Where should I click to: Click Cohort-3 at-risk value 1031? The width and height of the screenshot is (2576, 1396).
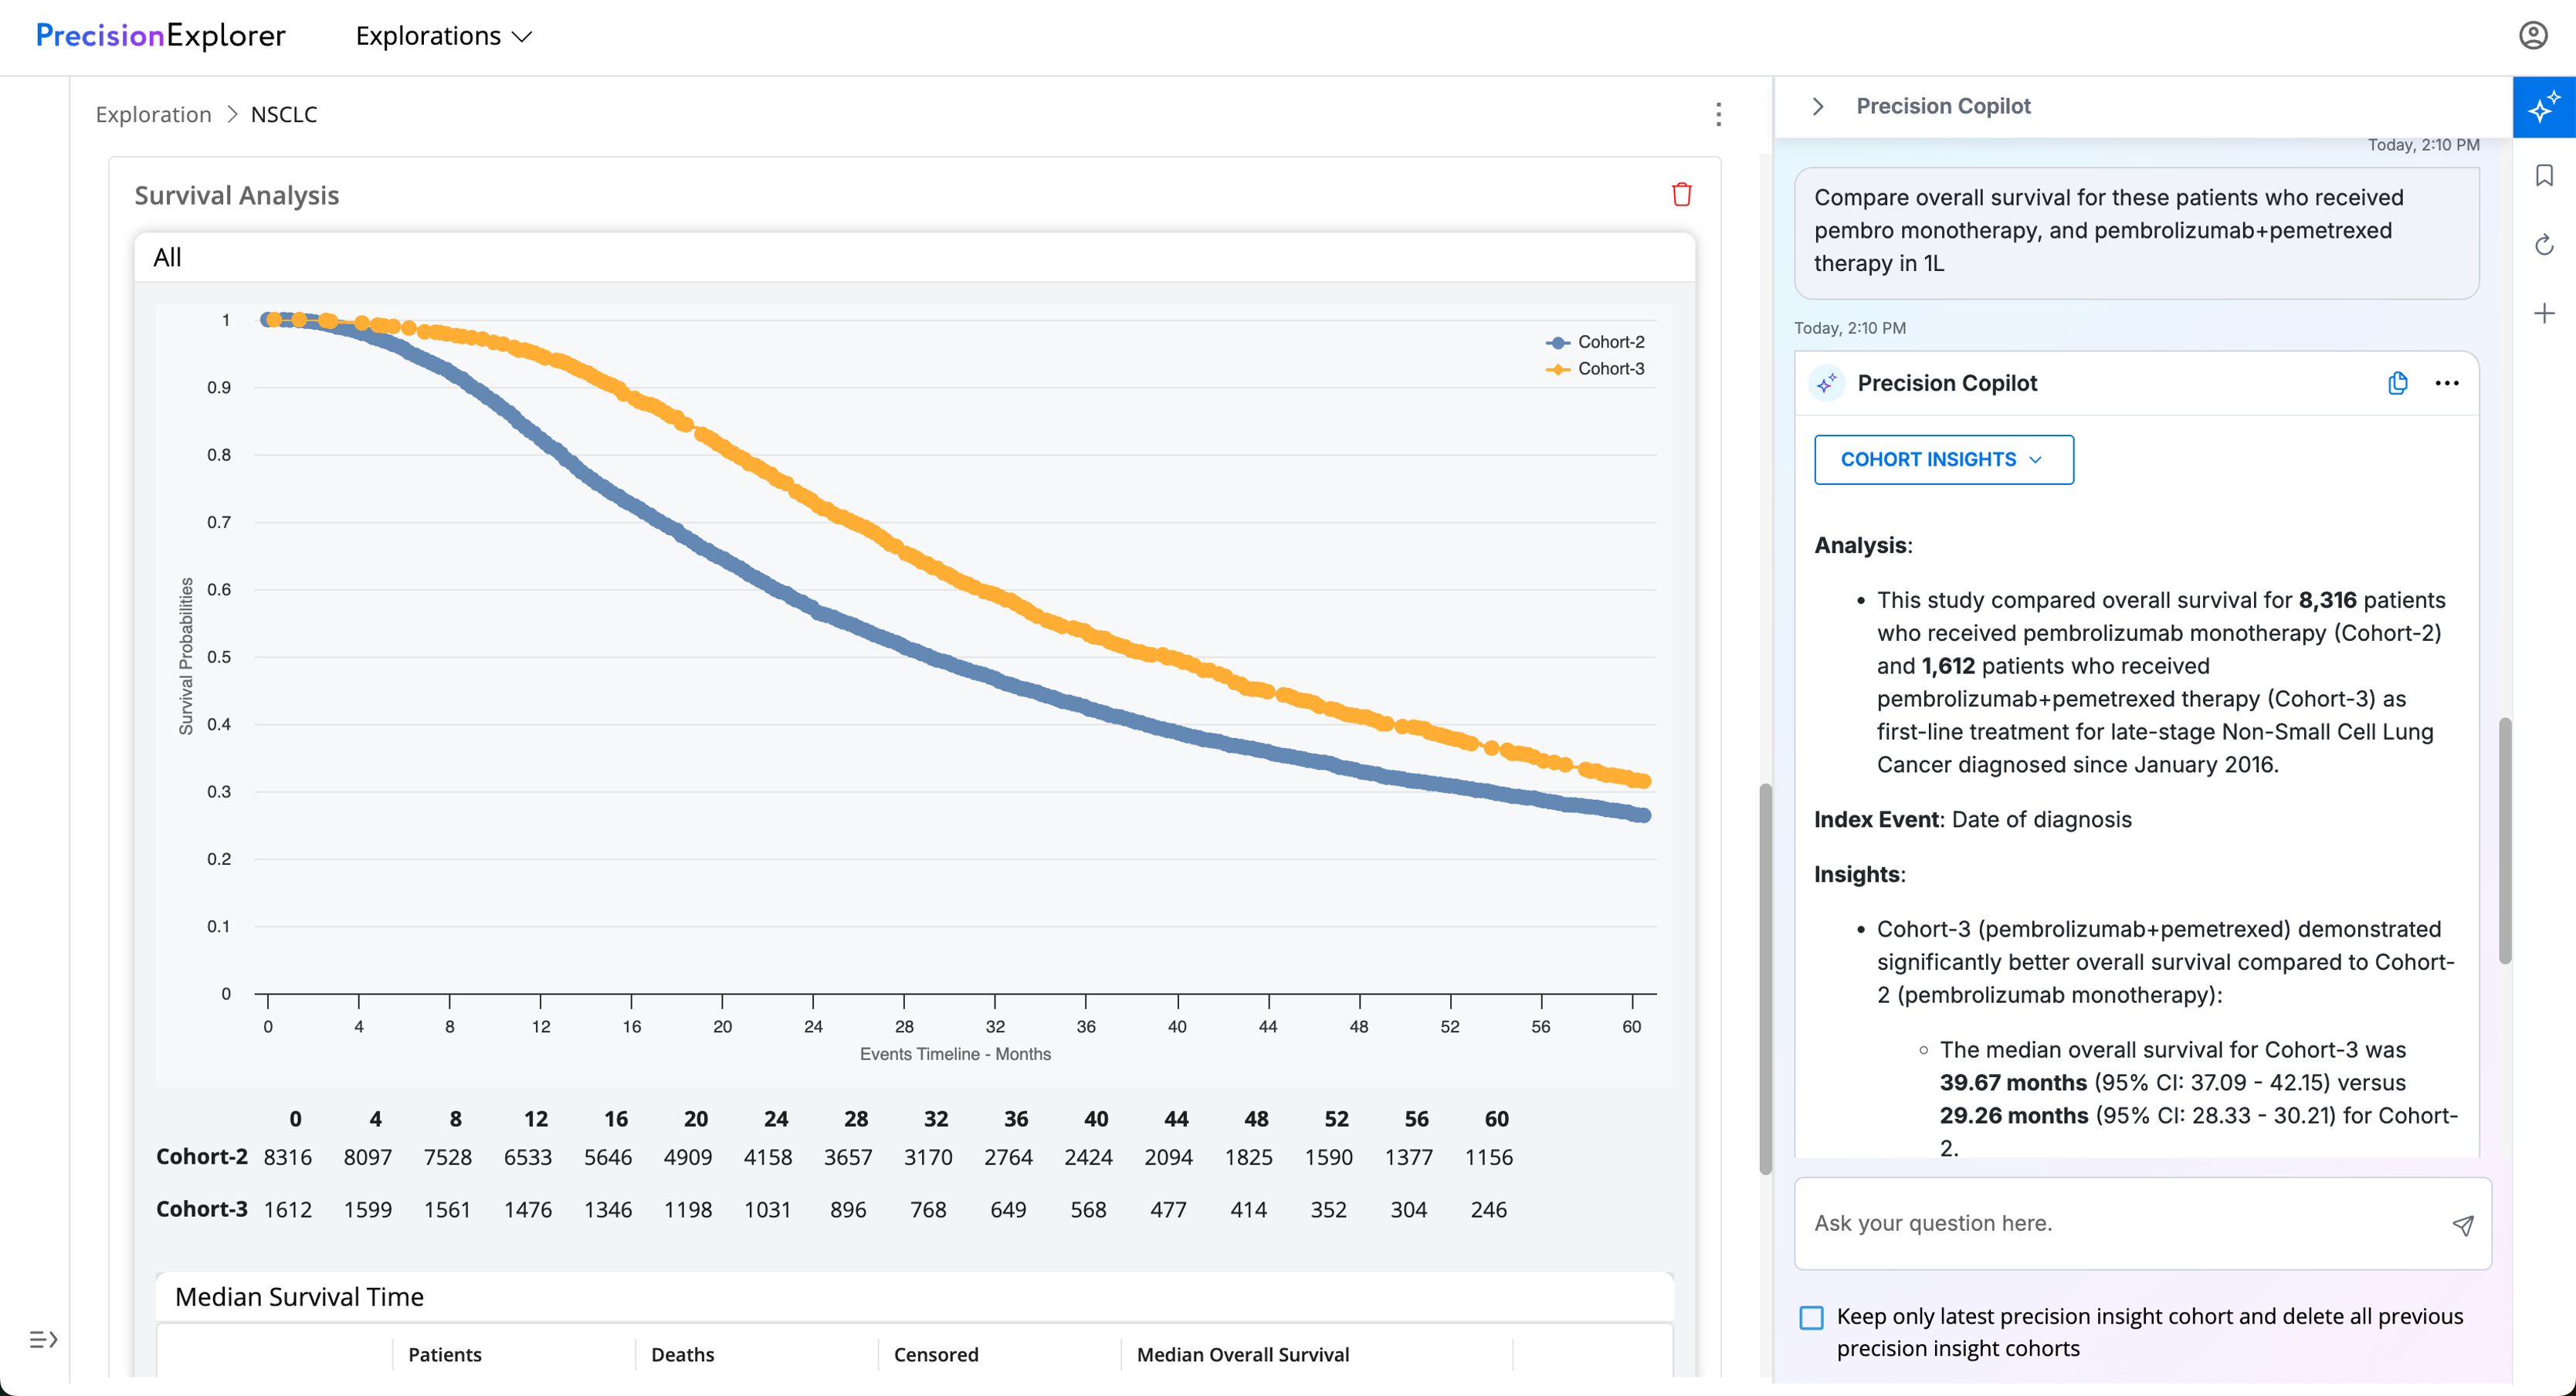pyautogui.click(x=768, y=1210)
